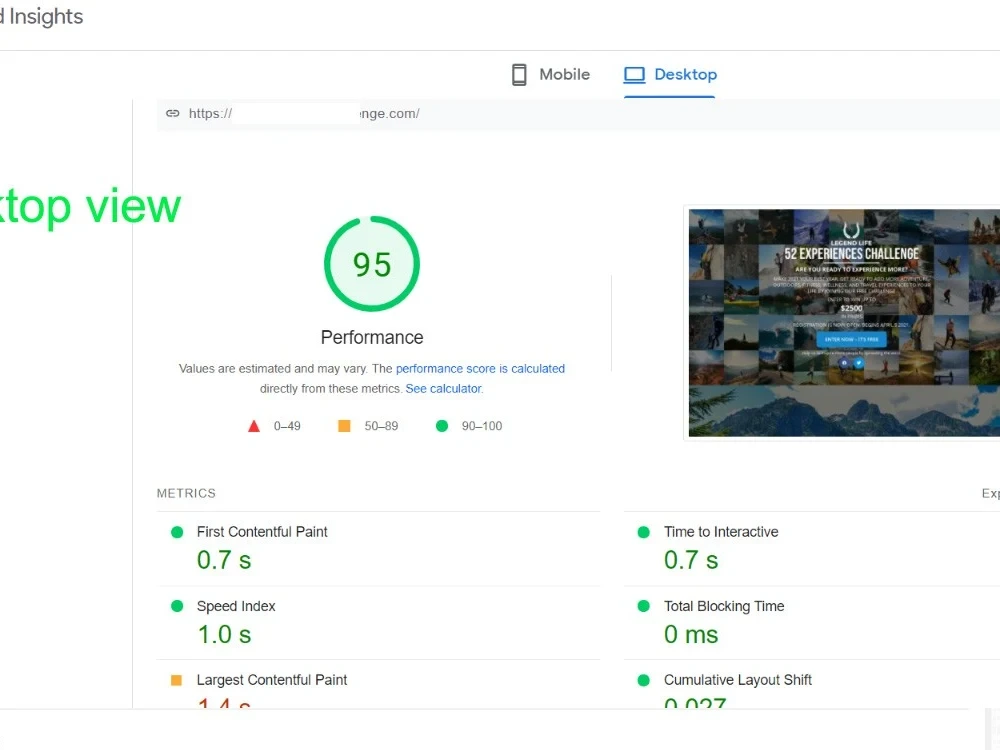Click the Total Blocking Time label
Viewport: 1000px width, 750px height.
click(724, 606)
